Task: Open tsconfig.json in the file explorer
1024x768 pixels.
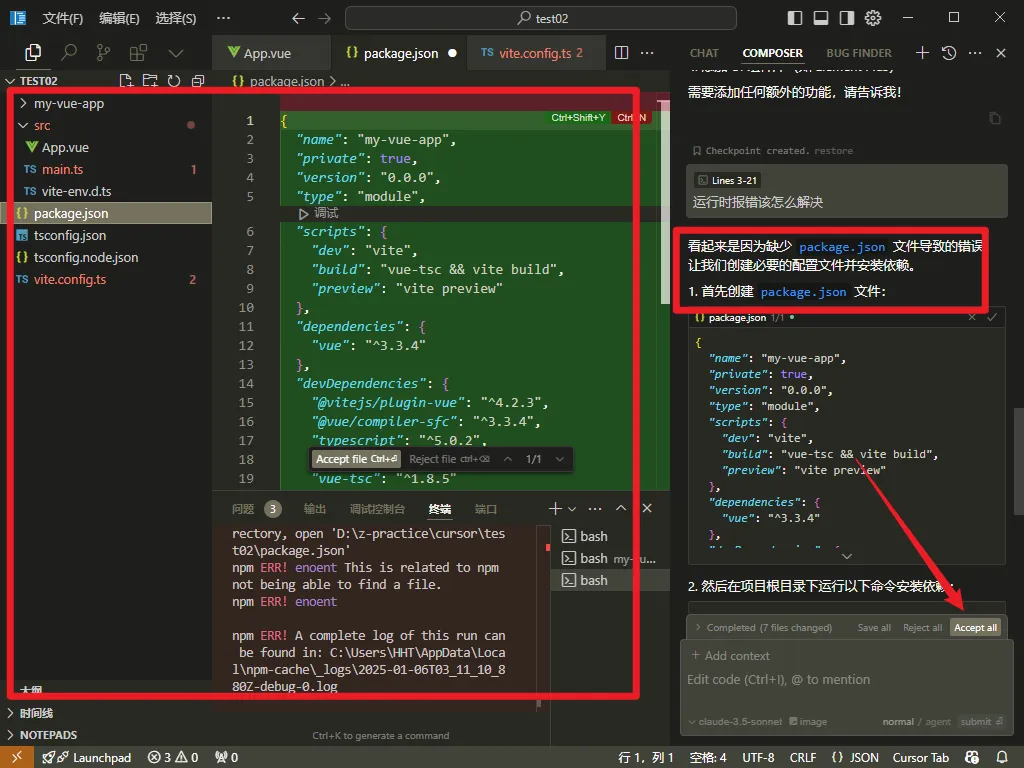Action: [70, 235]
